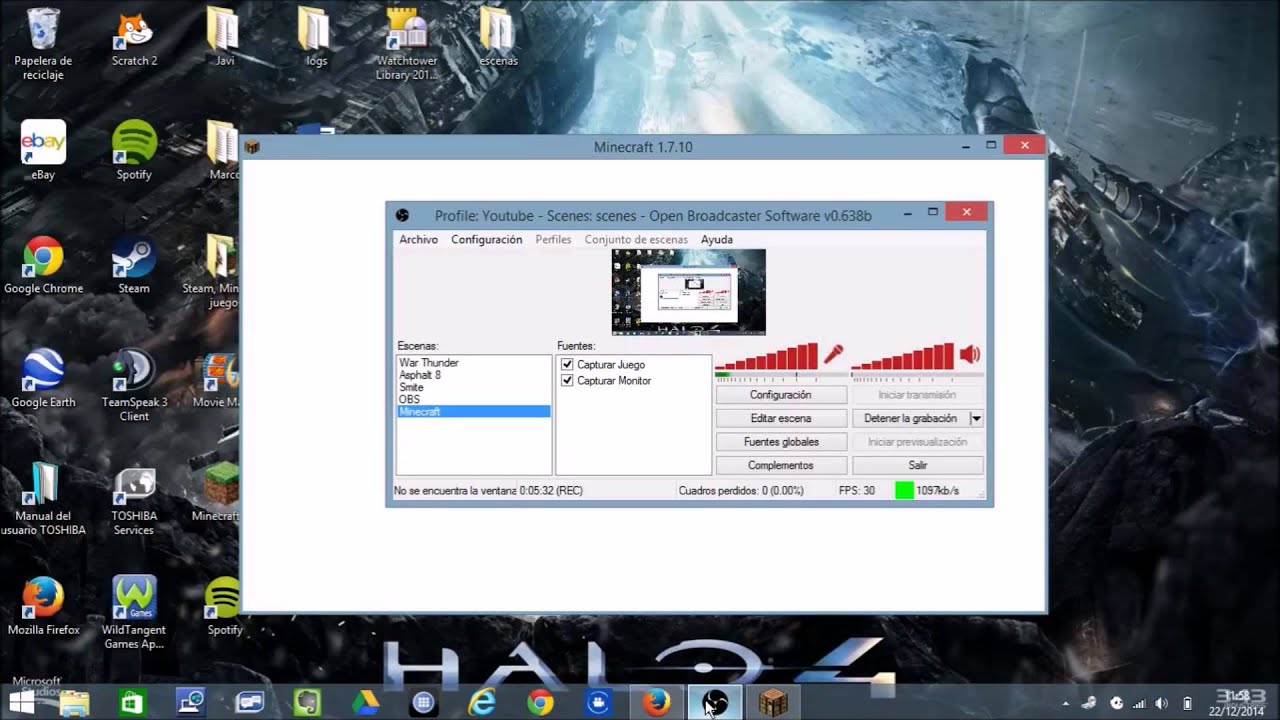Mute desktop audio via speaker icon in OBS
Screen dimensions: 1280x720
[969, 354]
